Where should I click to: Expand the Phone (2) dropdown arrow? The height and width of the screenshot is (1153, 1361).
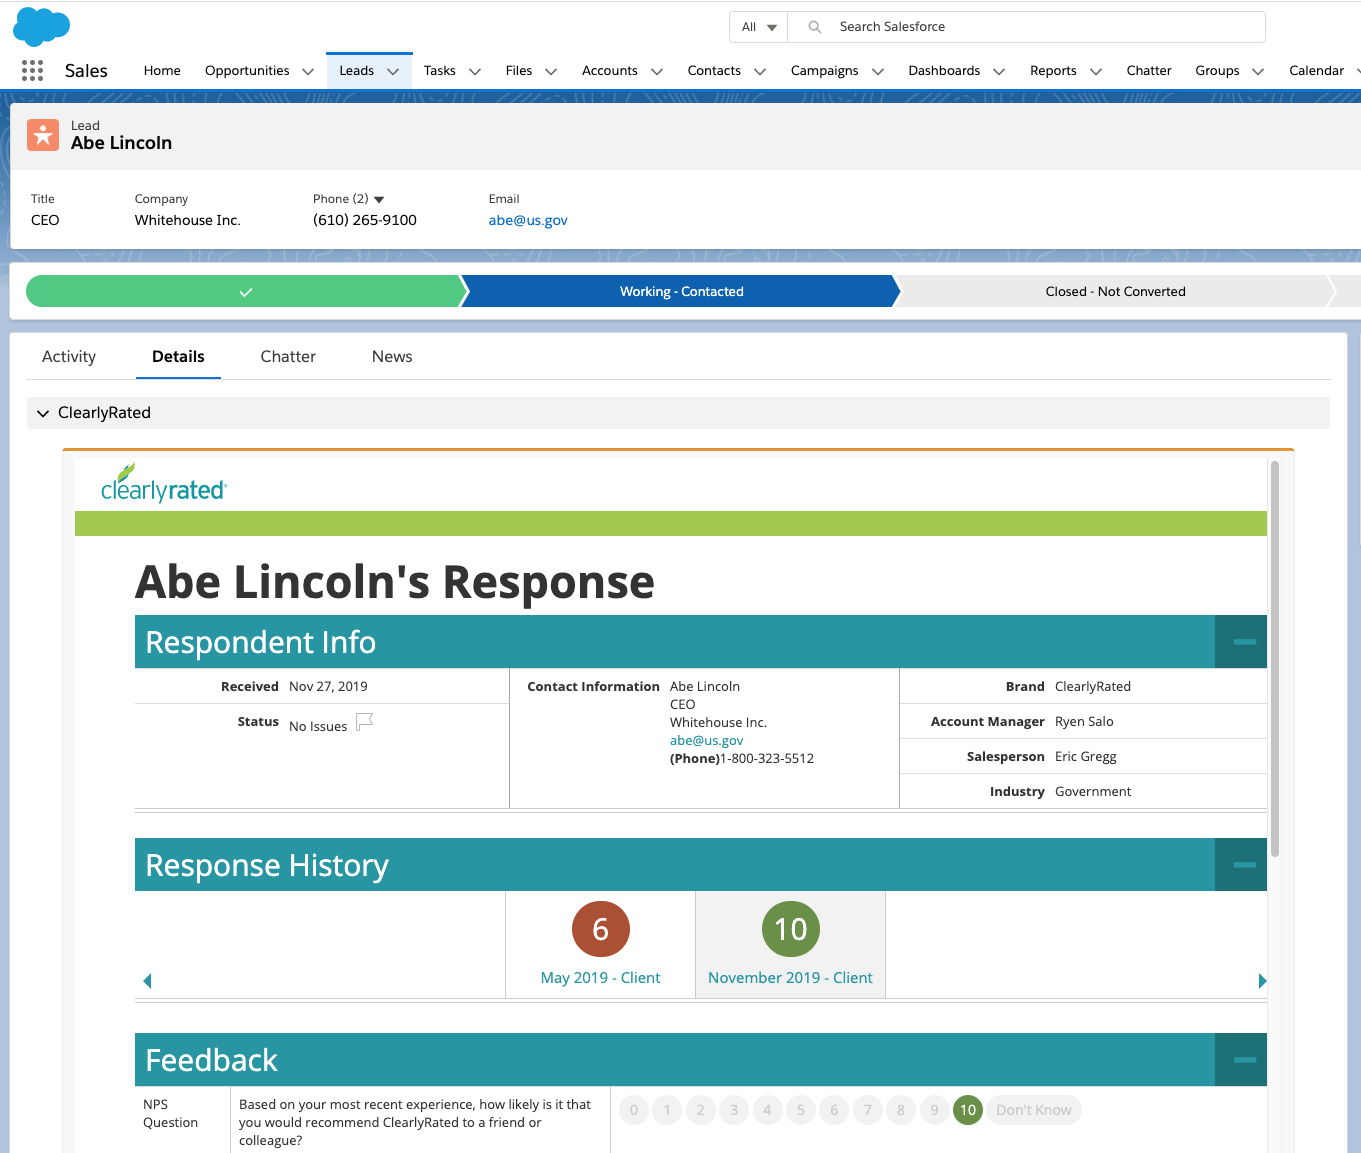(x=379, y=199)
